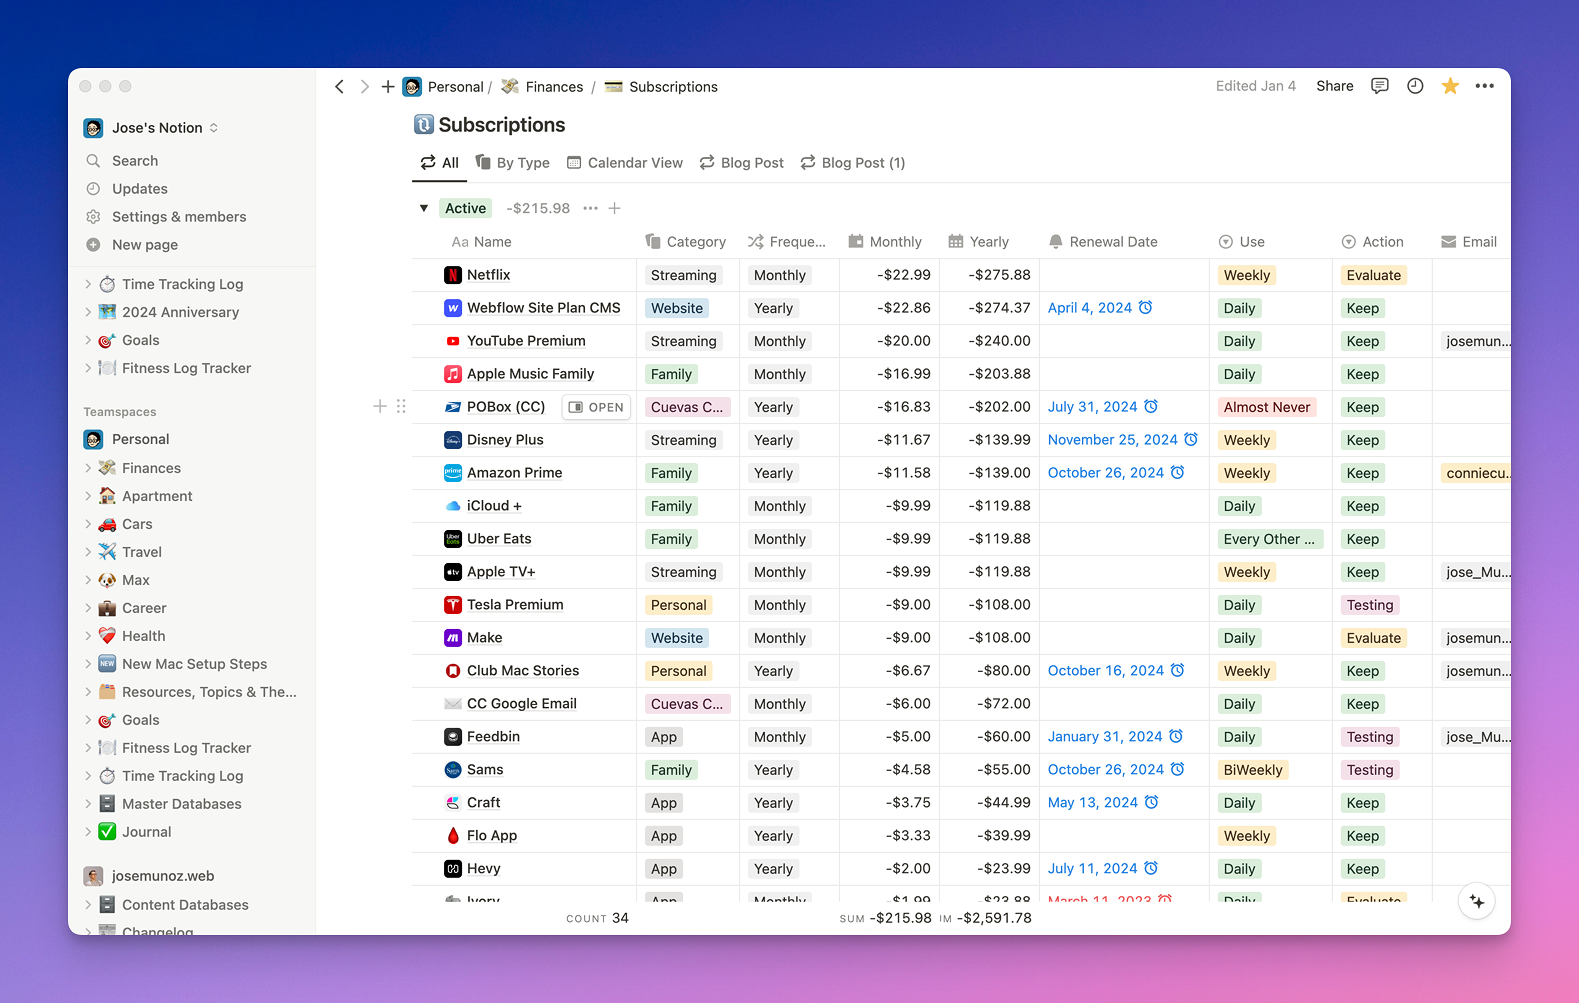Click the Evaluate tag on Netflix row

point(1373,275)
